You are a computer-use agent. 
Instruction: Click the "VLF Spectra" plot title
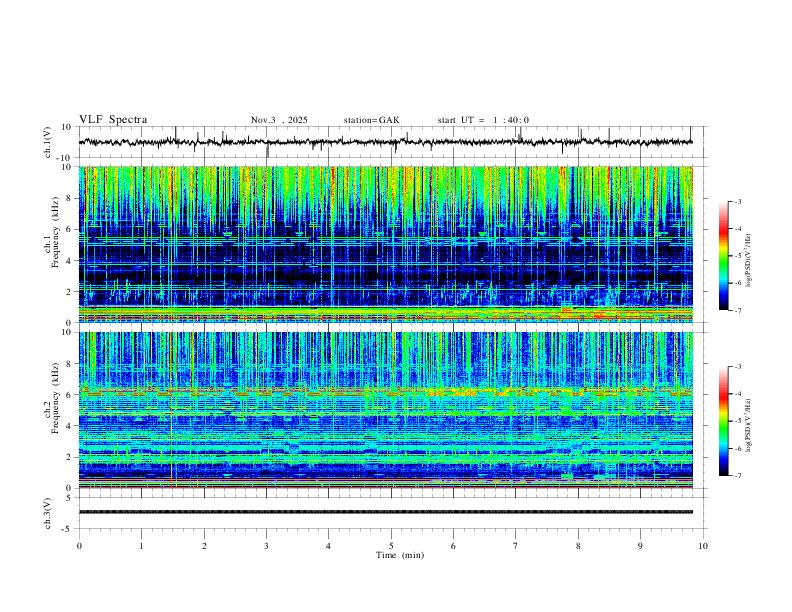click(113, 120)
